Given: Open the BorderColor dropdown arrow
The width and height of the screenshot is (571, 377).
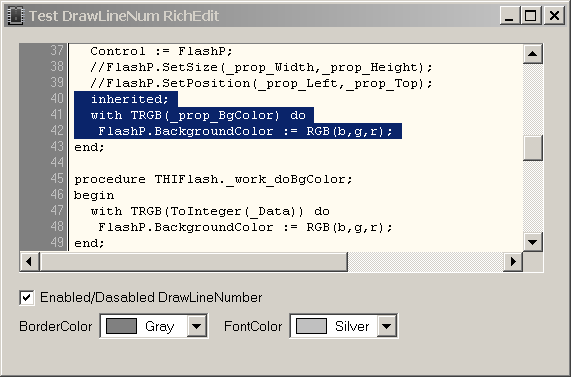Looking at the screenshot, I should 197,326.
